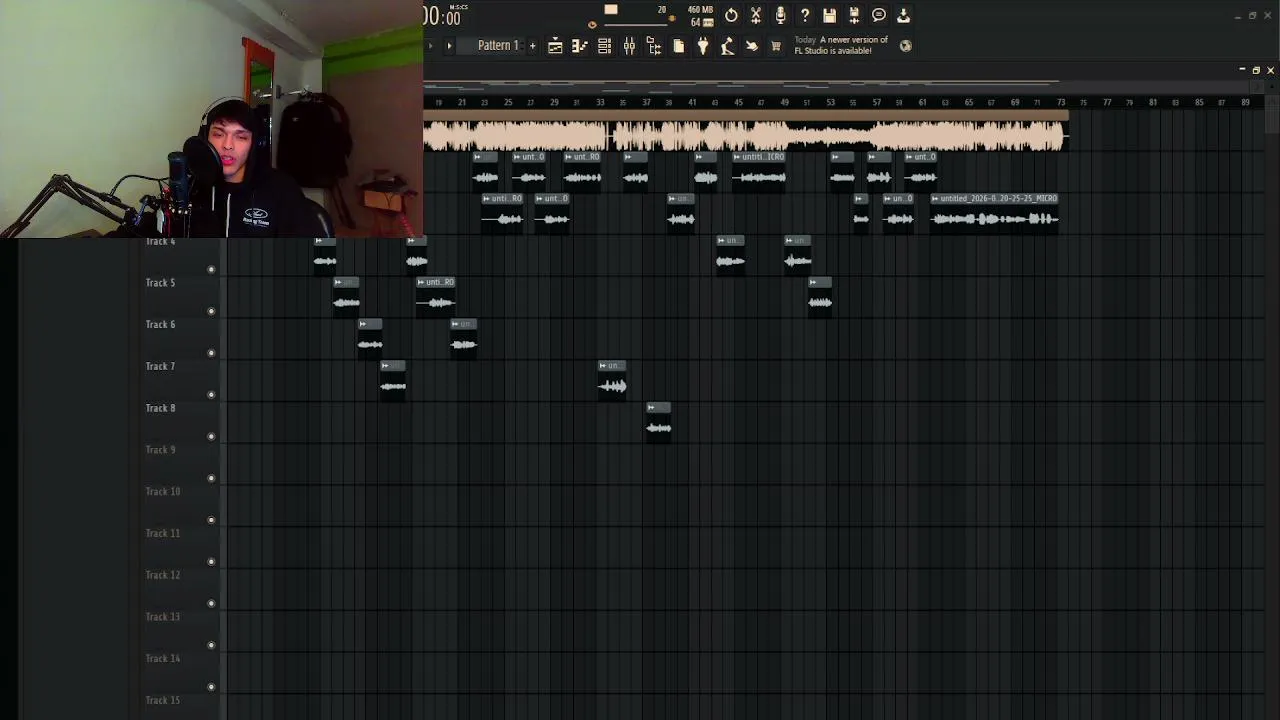Viewport: 1280px width, 720px height.
Task: Toggle the Track 13 mute dot
Action: click(211, 645)
